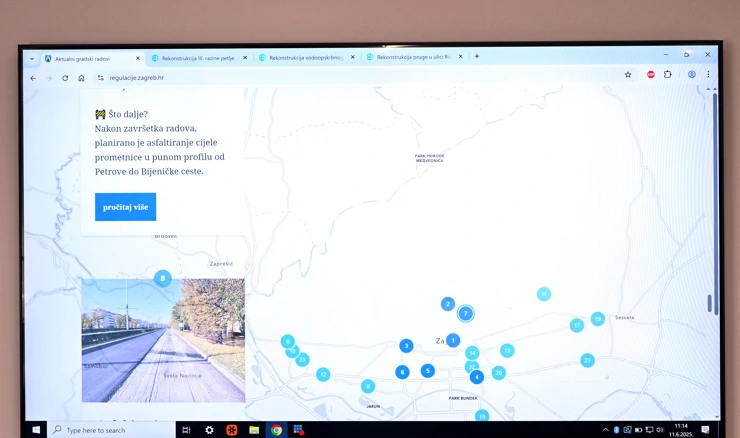The image size is (740, 438).
Task: Select map marker number 5
Action: 428,371
